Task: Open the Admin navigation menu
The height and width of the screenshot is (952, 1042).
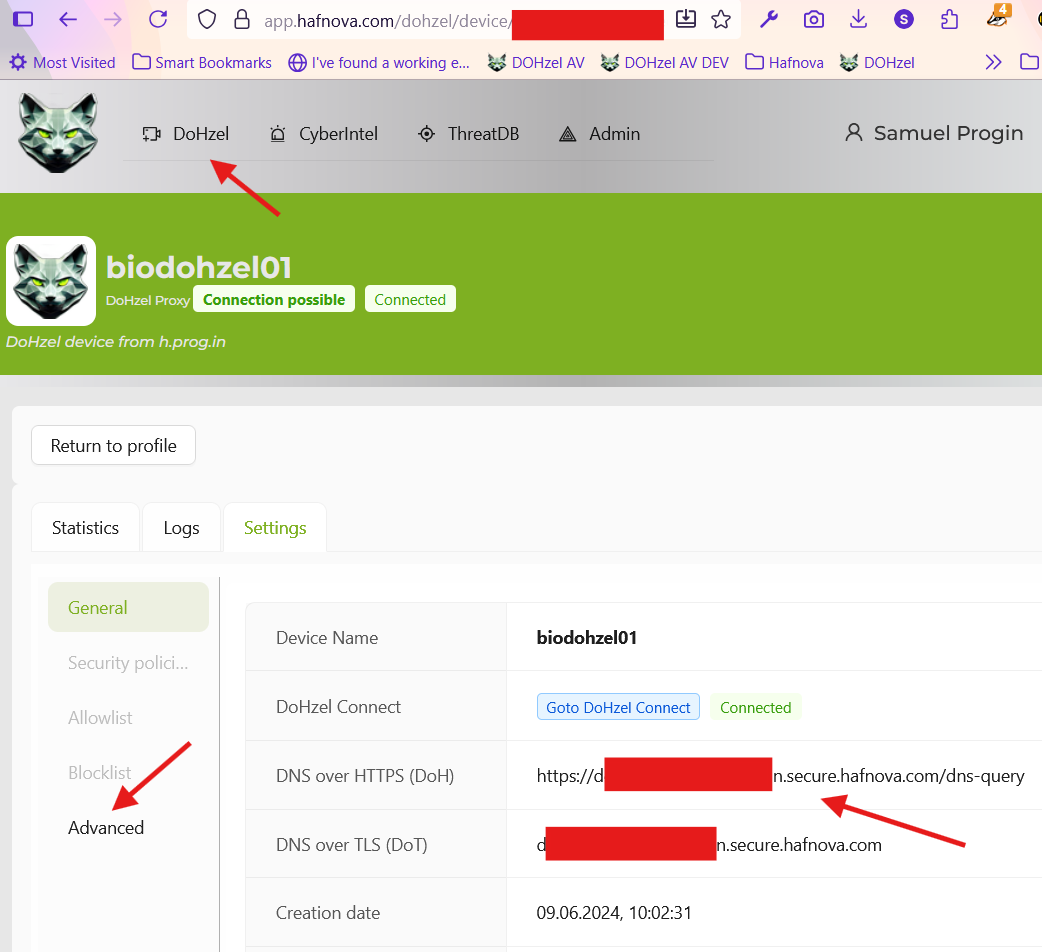Action: pyautogui.click(x=599, y=134)
